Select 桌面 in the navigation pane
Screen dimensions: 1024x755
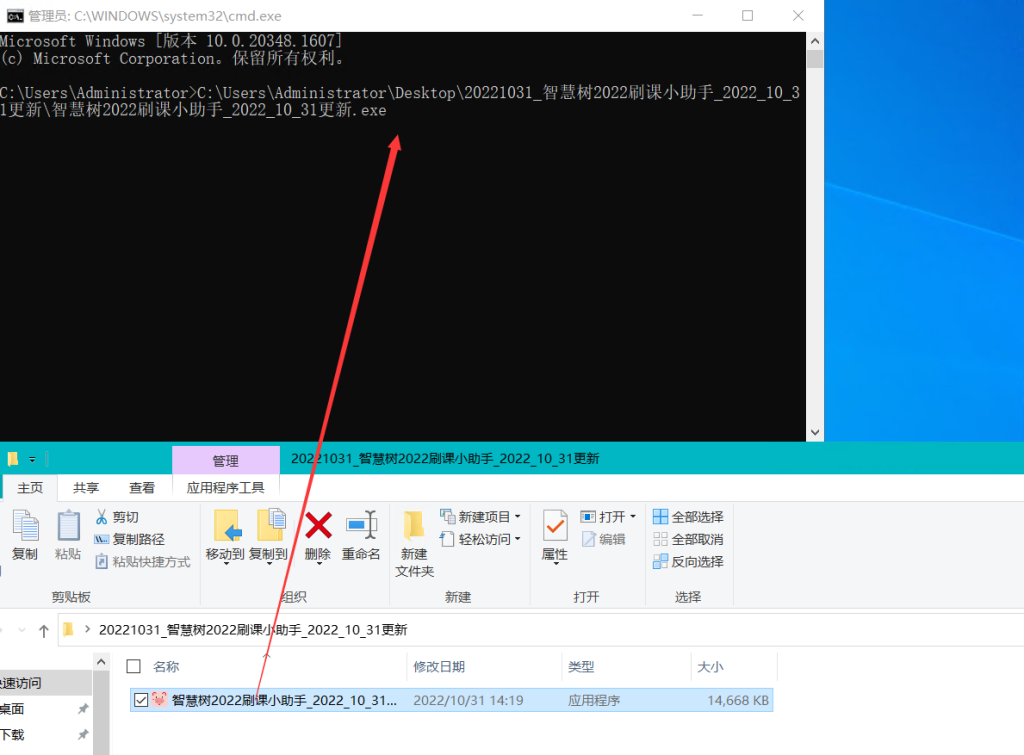tap(12, 709)
